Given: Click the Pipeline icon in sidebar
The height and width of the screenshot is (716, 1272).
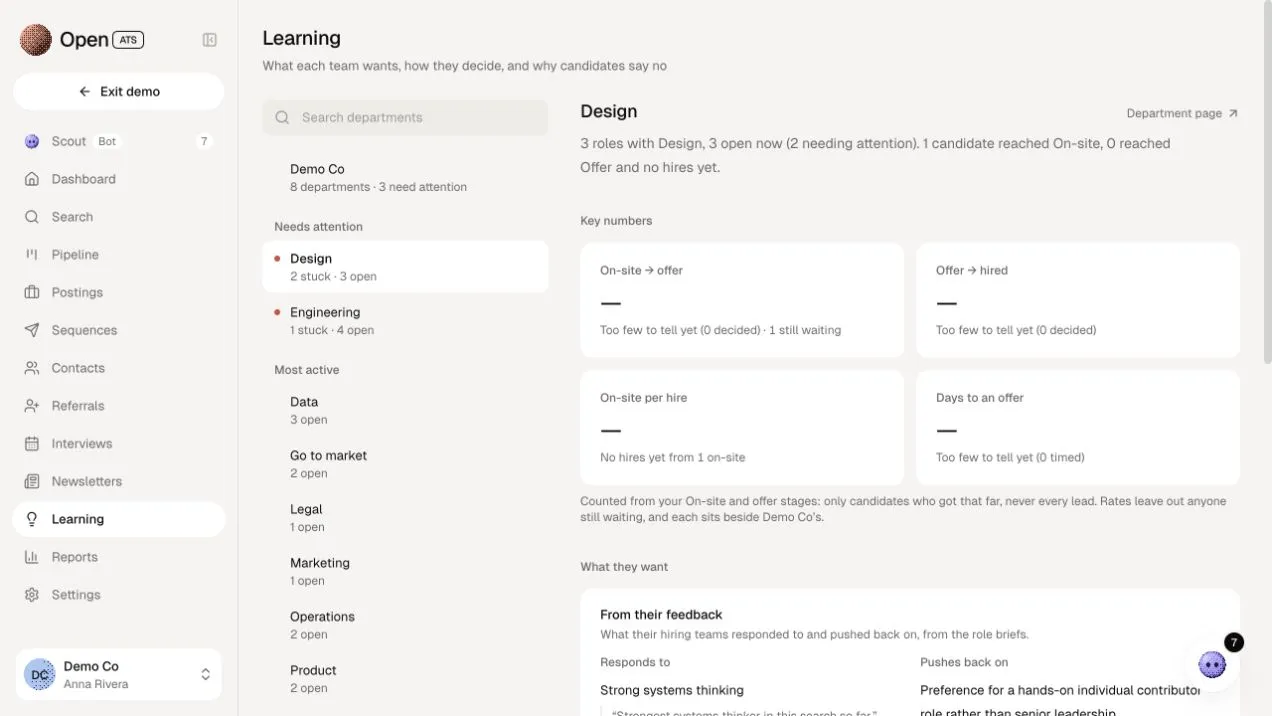Looking at the screenshot, I should coord(32,255).
